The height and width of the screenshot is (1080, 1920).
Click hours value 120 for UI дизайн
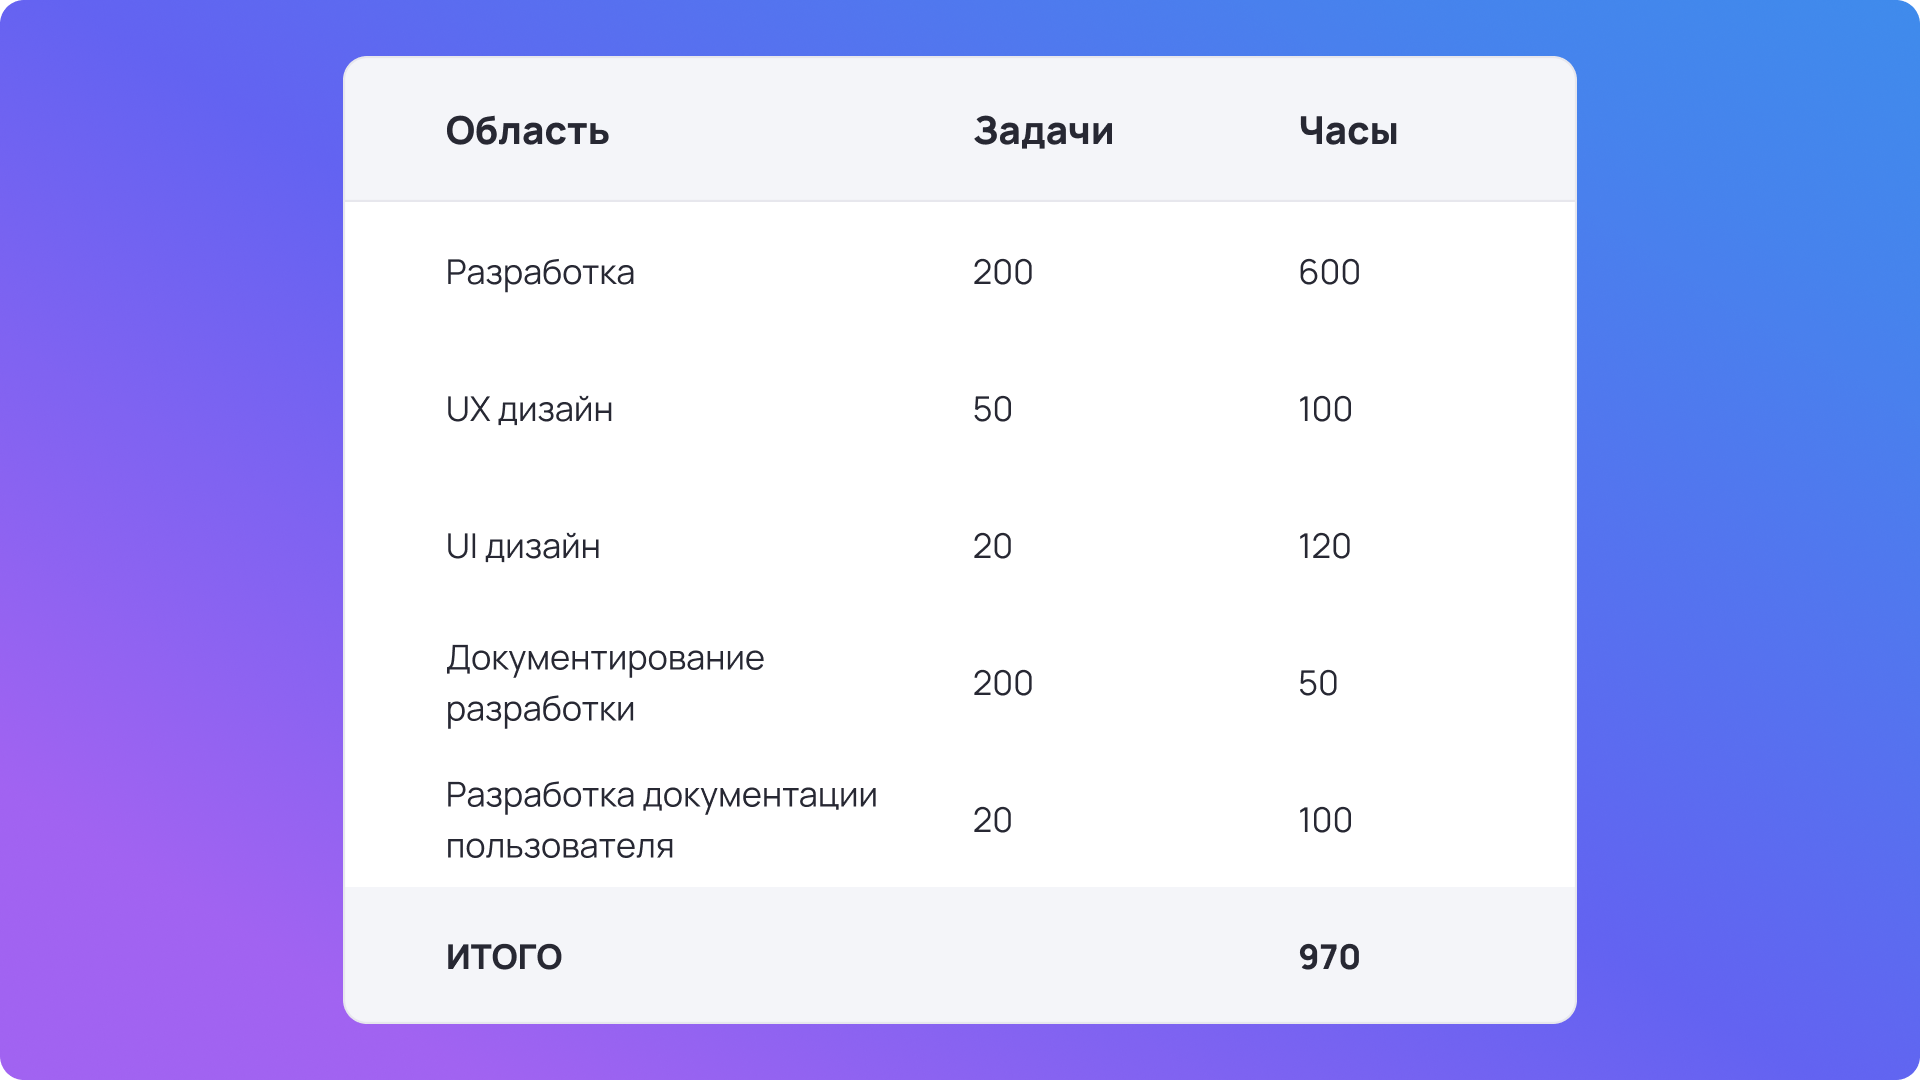(x=1325, y=546)
